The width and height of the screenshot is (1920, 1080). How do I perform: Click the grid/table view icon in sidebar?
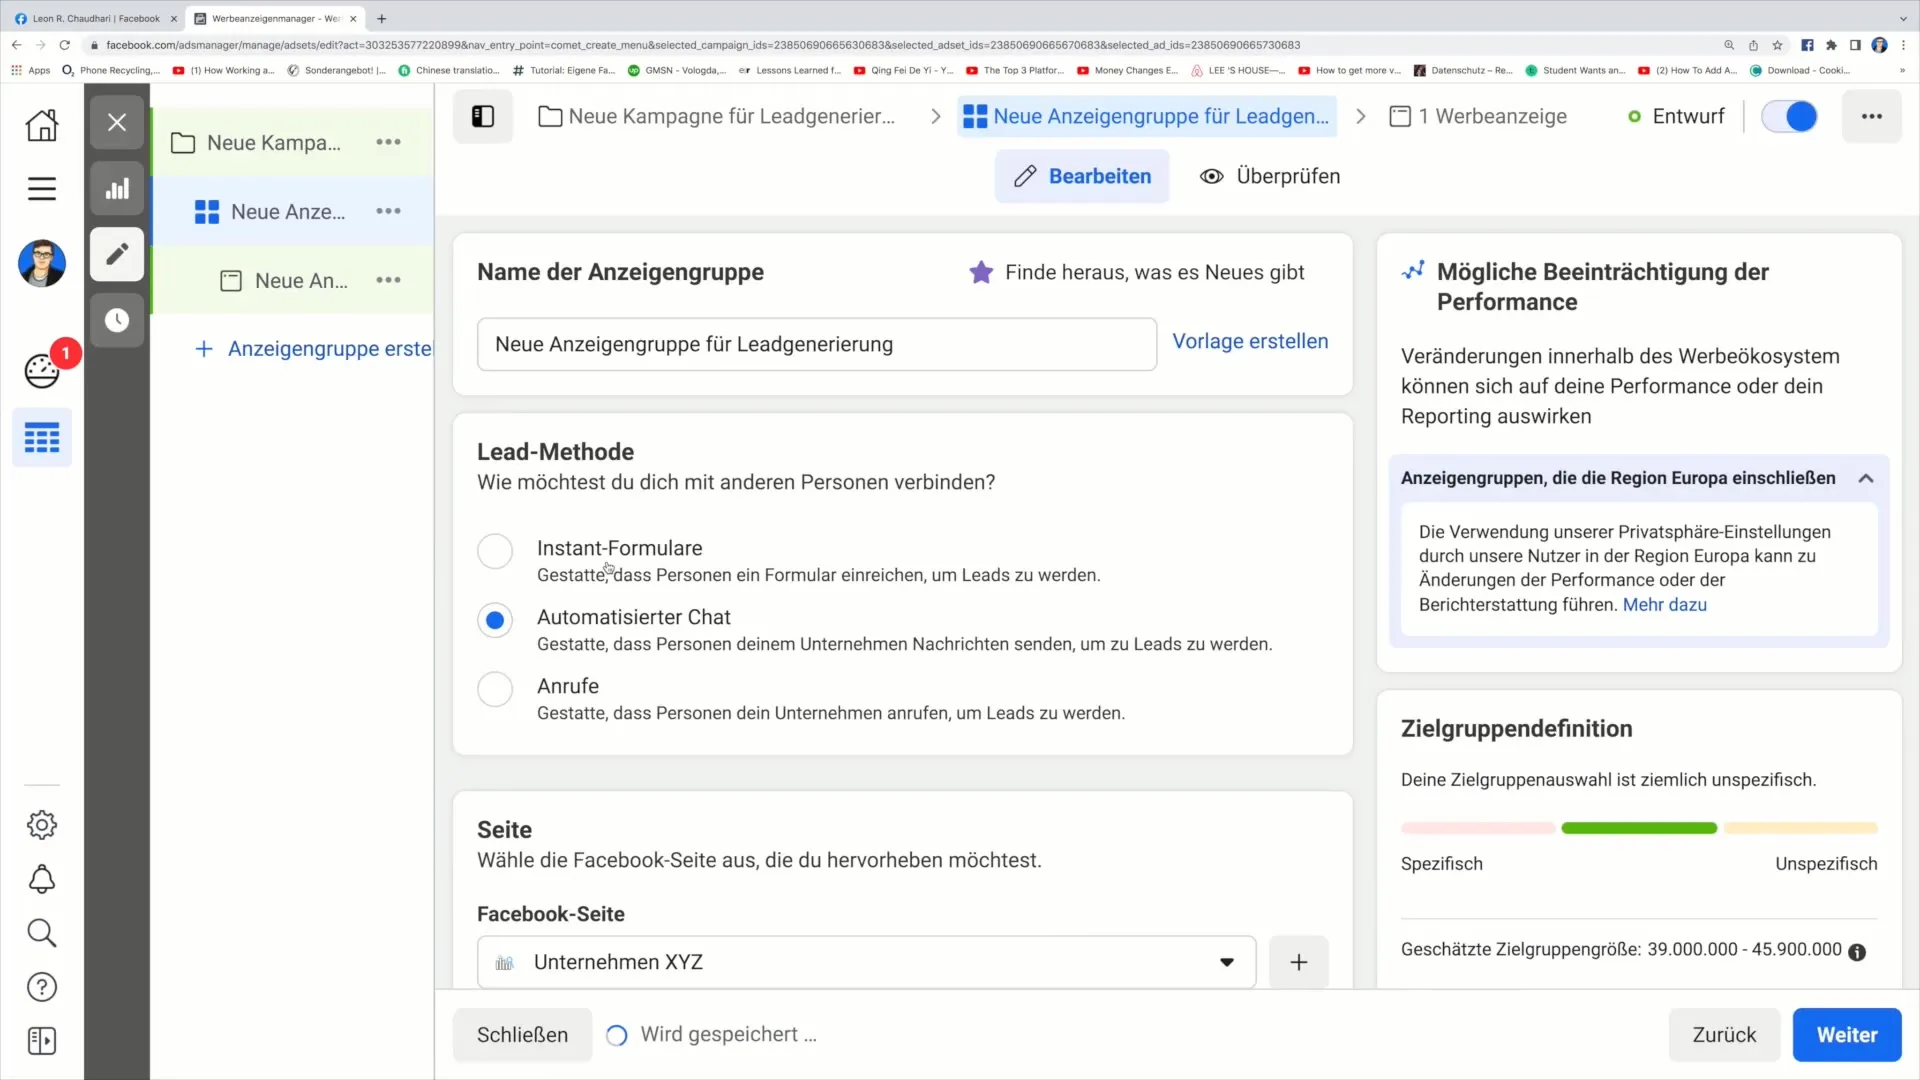(42, 438)
